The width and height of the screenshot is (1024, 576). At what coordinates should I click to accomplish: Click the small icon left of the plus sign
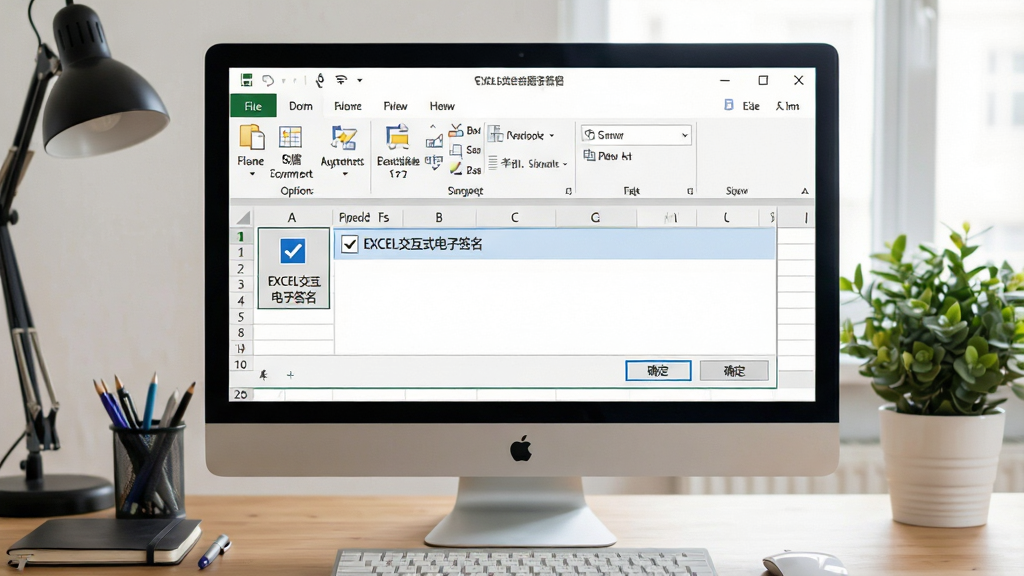pos(263,375)
